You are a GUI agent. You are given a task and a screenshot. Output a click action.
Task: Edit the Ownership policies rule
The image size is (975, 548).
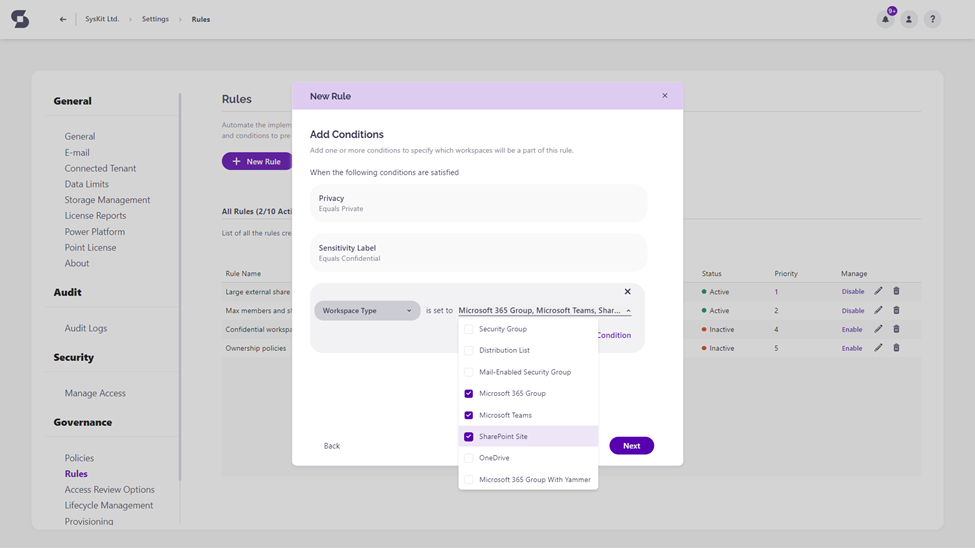coord(878,348)
